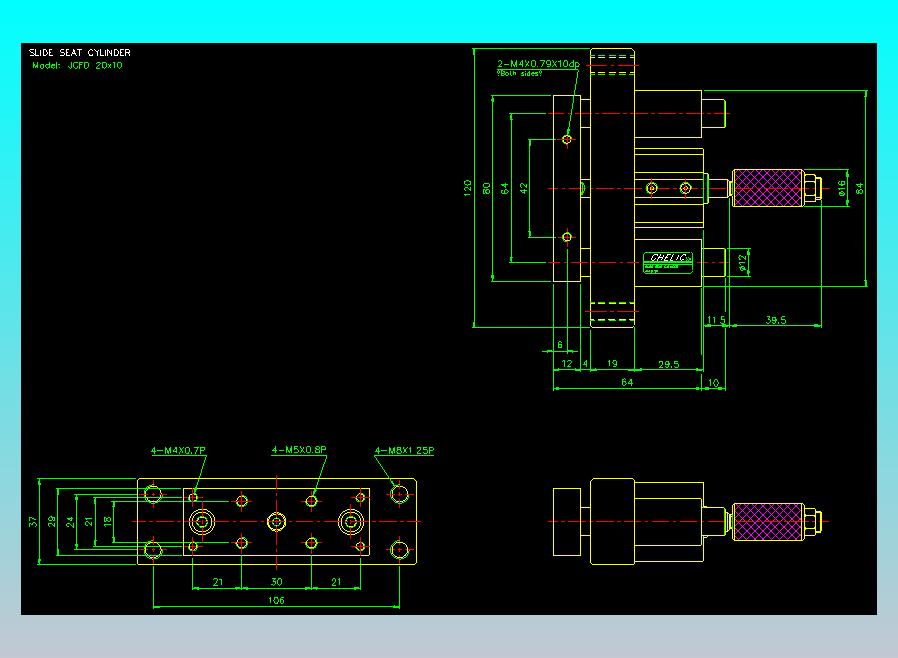Click the 84 height dimension value
Viewport: 898px width, 658px height.
pos(860,188)
